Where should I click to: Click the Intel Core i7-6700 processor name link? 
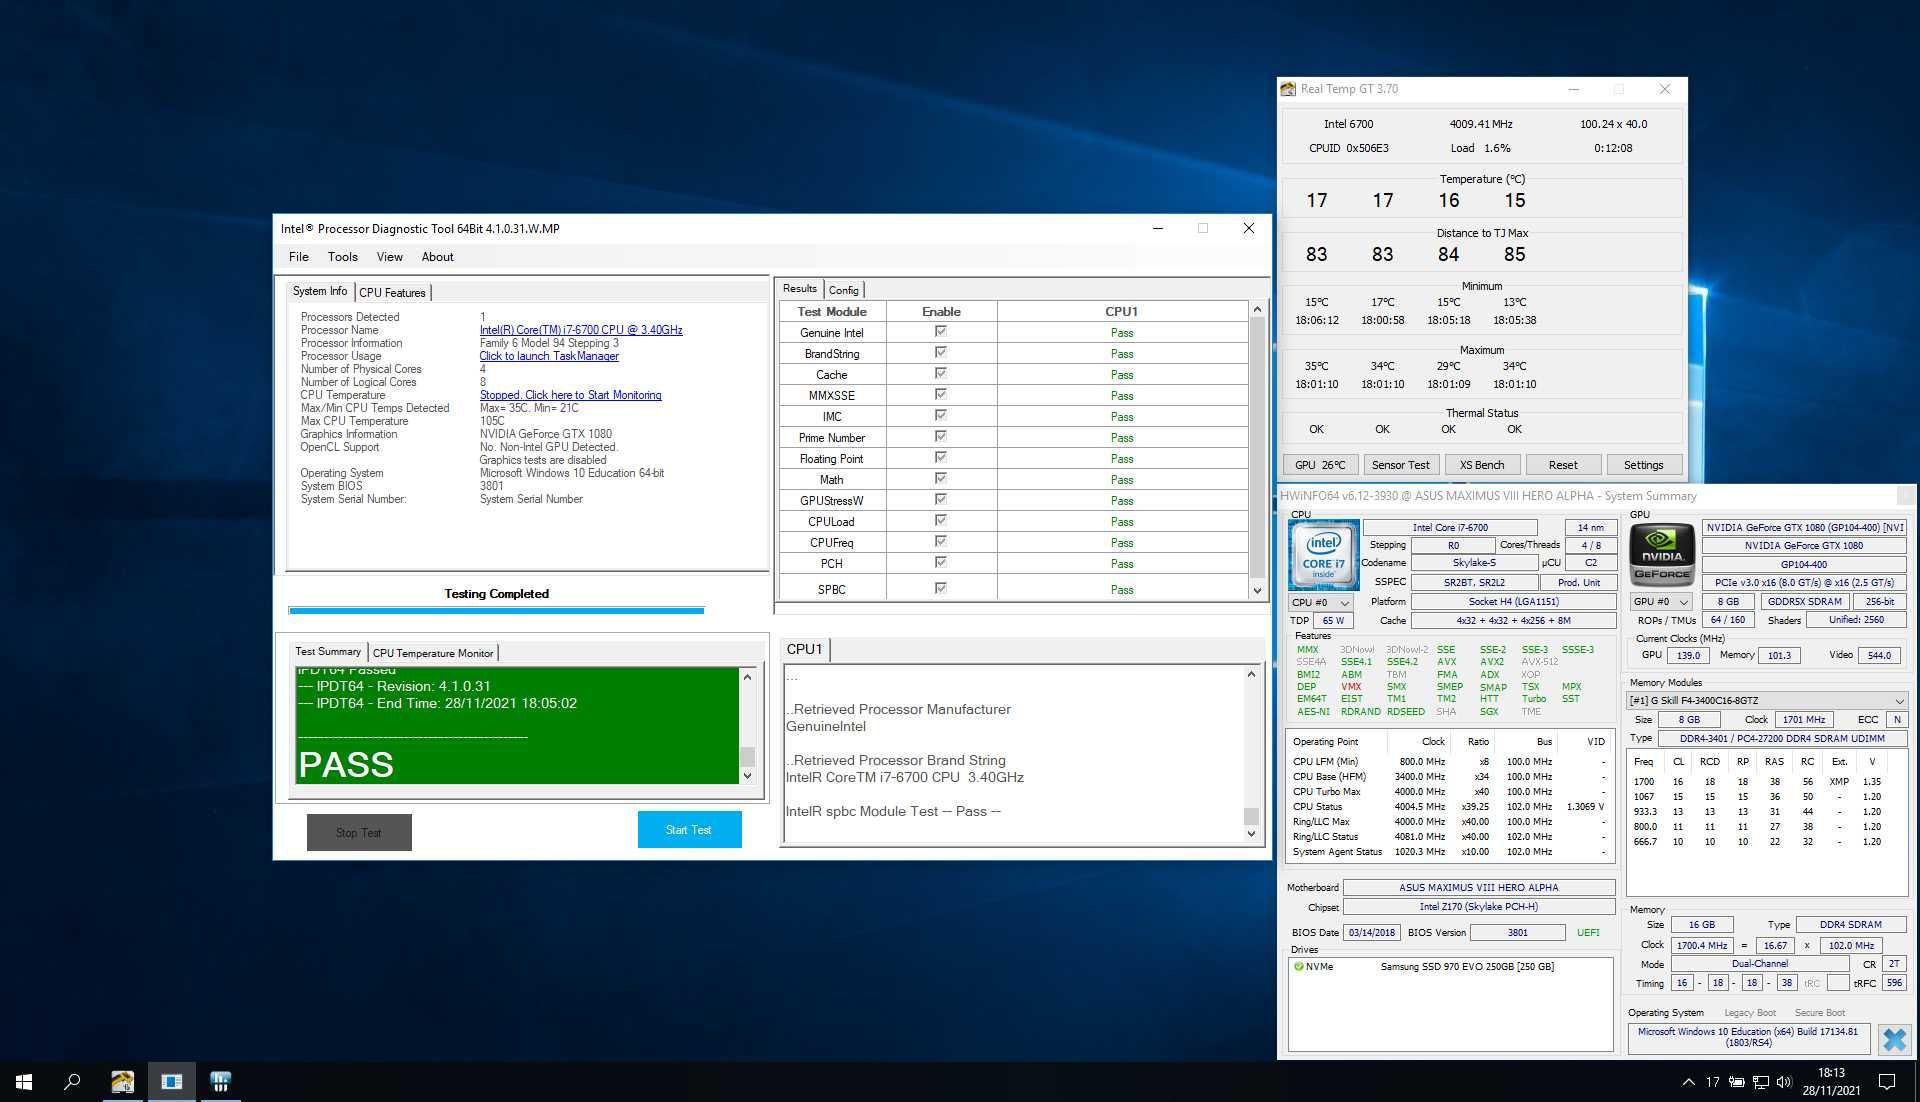(x=581, y=330)
